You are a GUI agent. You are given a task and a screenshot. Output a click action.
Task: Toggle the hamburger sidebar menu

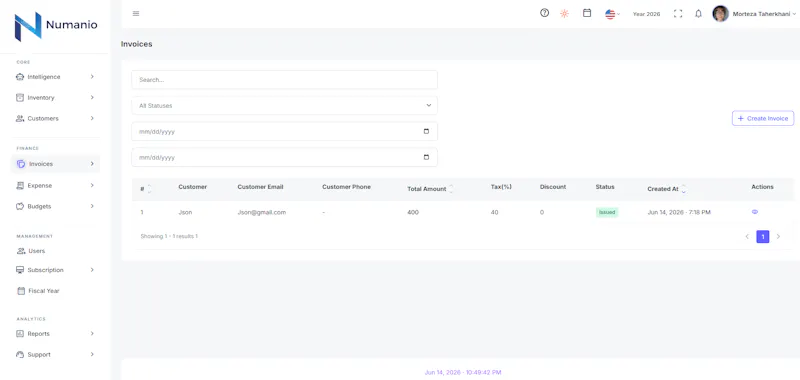pyautogui.click(x=136, y=14)
